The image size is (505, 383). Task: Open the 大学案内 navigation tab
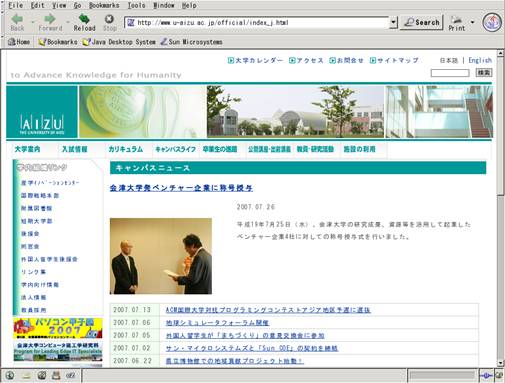click(27, 149)
